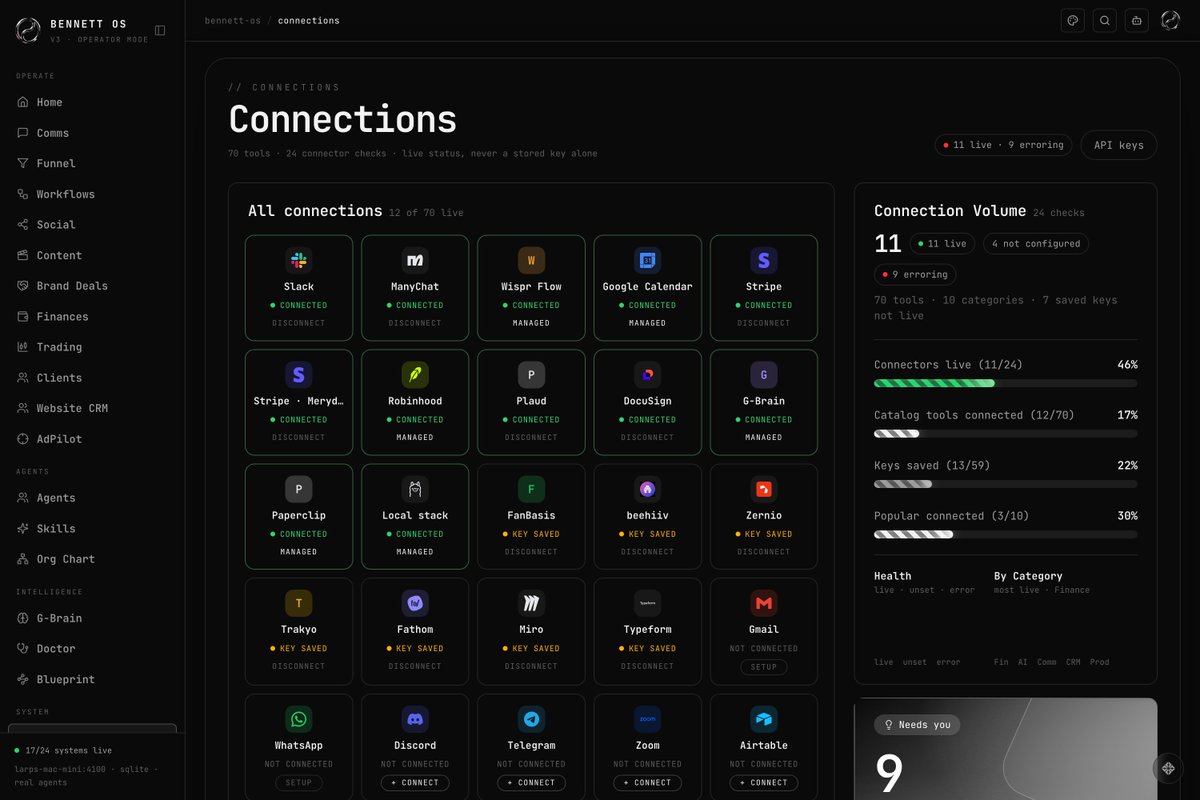Click the Miro app icon
The width and height of the screenshot is (1200, 800).
(x=531, y=603)
